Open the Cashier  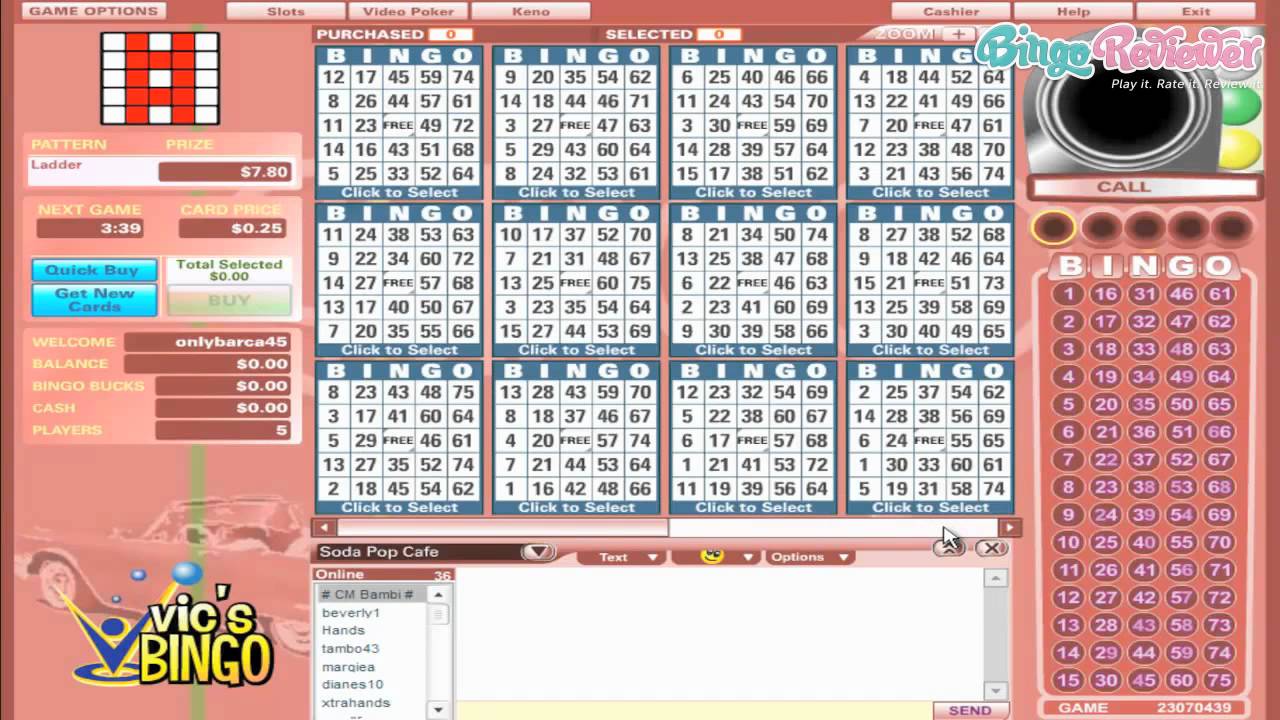pyautogui.click(x=951, y=11)
